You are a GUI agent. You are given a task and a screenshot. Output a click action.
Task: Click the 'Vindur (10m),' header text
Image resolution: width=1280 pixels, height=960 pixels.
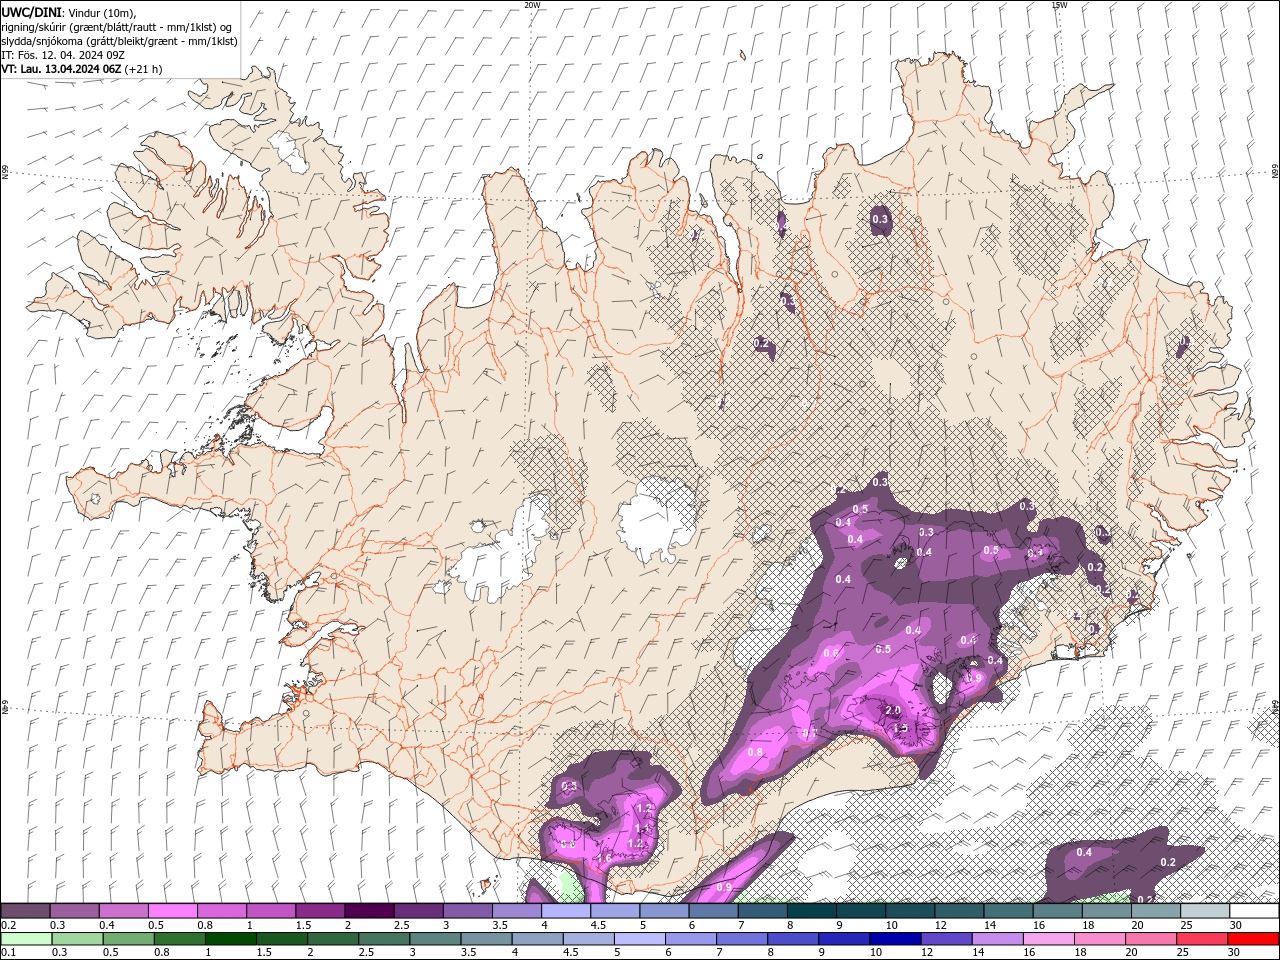click(103, 12)
